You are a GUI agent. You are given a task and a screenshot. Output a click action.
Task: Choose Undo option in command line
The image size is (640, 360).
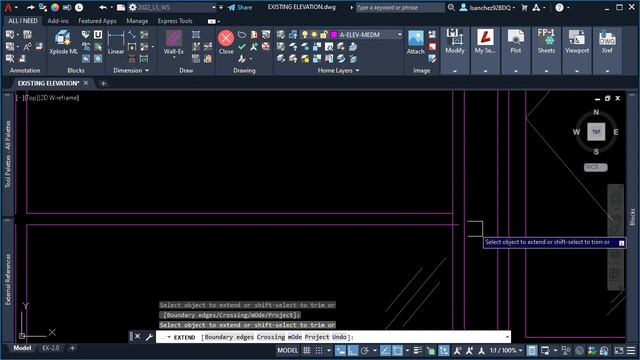click(x=339, y=337)
